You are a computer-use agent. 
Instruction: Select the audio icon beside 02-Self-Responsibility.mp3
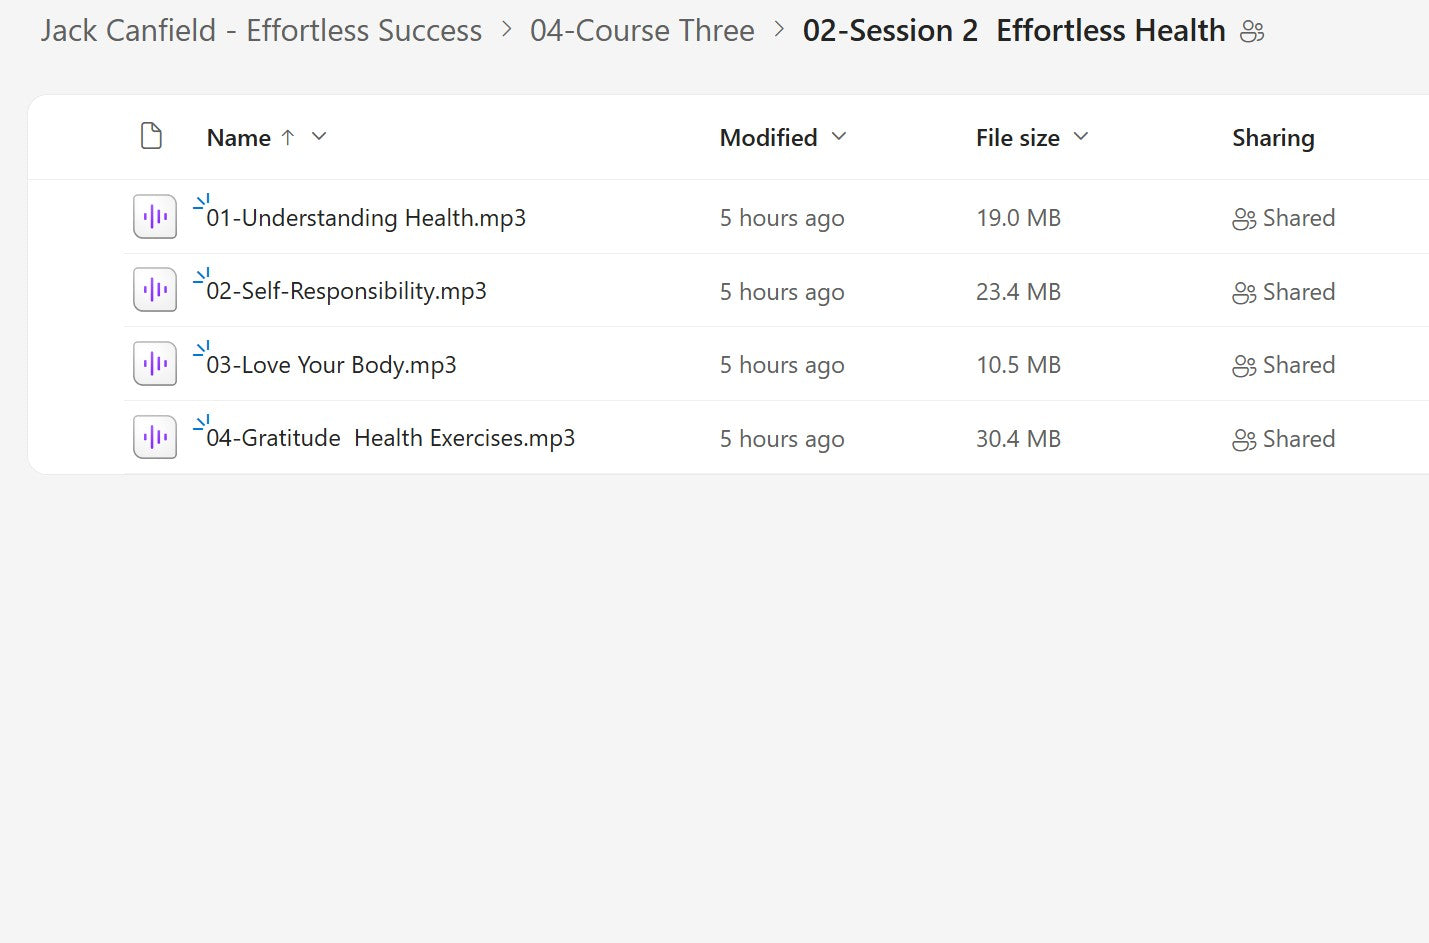click(x=154, y=289)
